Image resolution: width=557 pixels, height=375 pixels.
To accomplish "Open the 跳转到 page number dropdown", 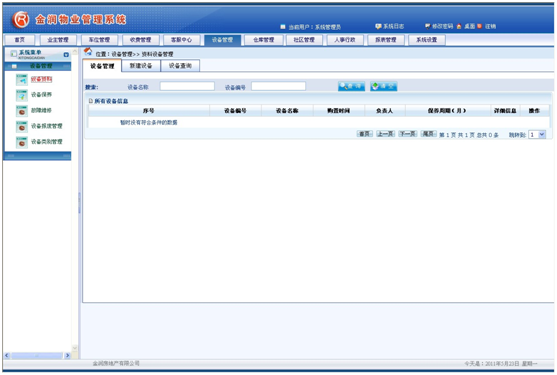I will click(537, 135).
